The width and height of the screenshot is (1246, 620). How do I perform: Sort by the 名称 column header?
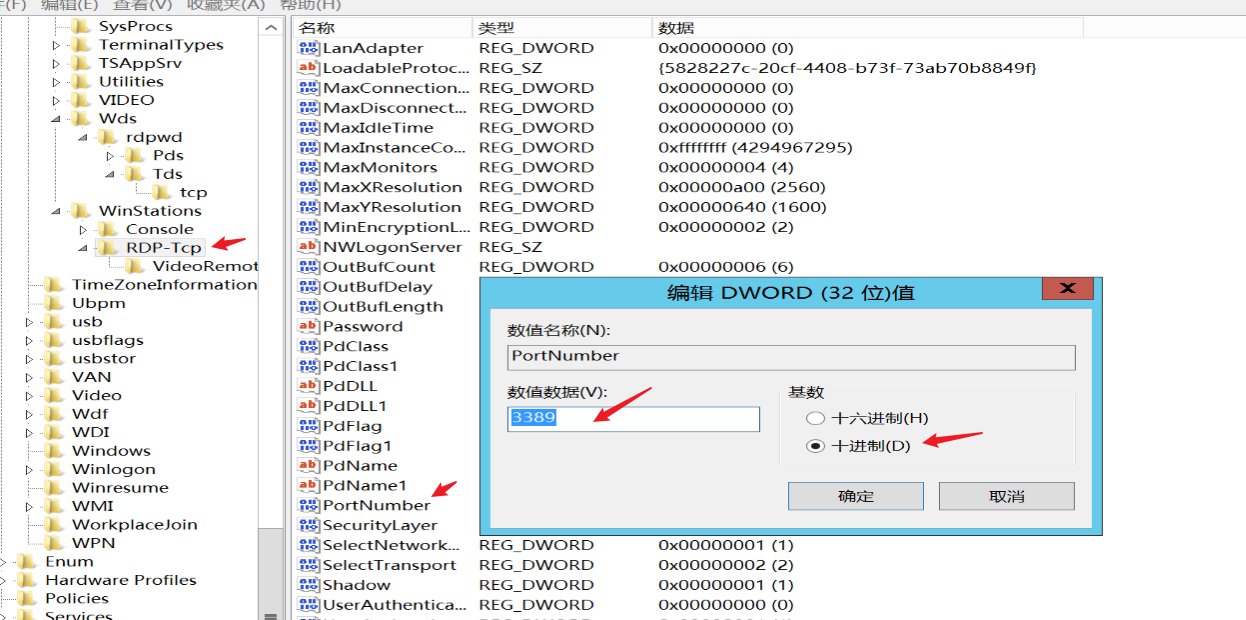382,28
